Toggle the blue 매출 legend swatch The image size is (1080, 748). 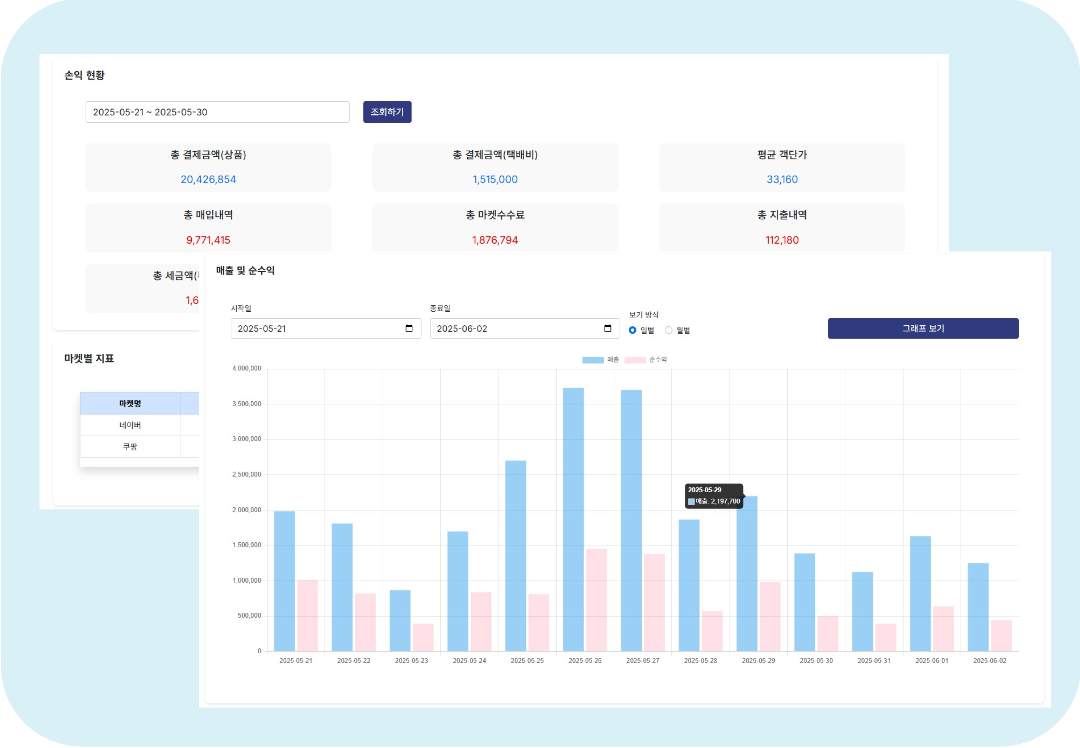593,360
